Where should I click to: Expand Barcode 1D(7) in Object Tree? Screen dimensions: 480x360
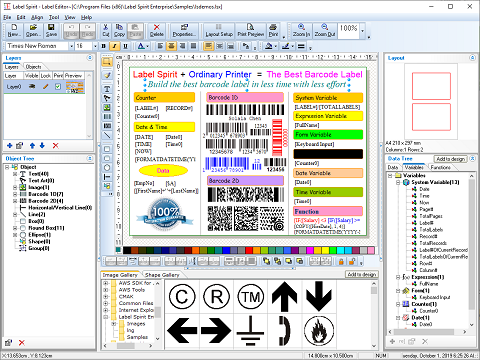pos(15,194)
